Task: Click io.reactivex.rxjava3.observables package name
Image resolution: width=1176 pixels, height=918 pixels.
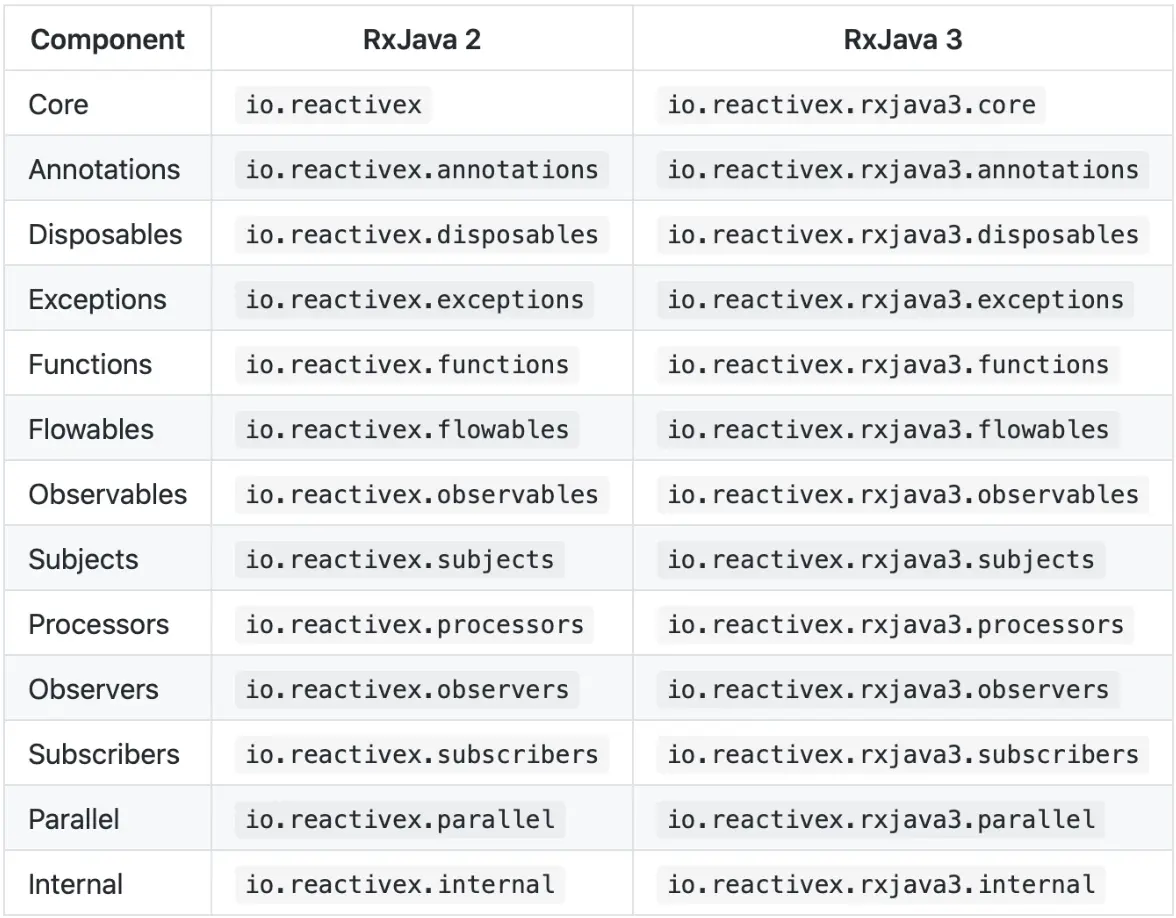Action: pyautogui.click(x=903, y=495)
